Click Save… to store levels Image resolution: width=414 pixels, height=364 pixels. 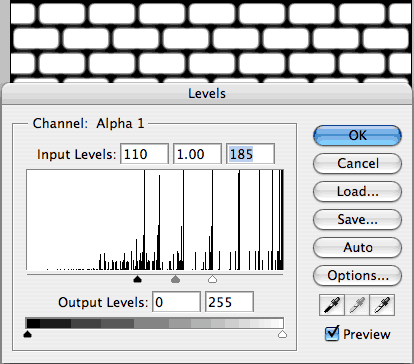click(357, 219)
